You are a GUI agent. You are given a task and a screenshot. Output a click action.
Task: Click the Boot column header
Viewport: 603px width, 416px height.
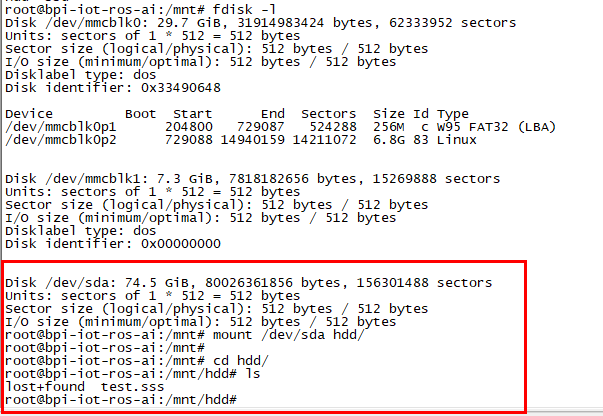[x=141, y=114]
